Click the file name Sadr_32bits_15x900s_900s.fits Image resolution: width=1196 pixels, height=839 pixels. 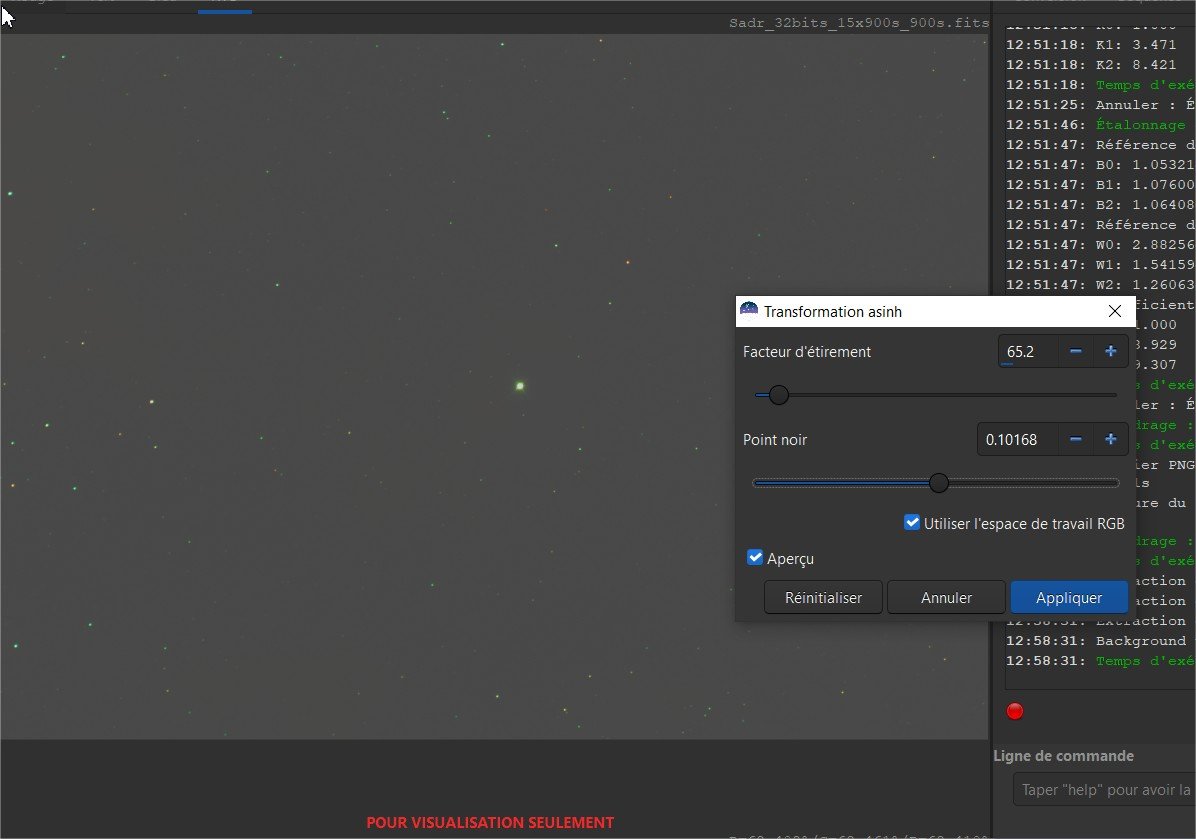(859, 23)
